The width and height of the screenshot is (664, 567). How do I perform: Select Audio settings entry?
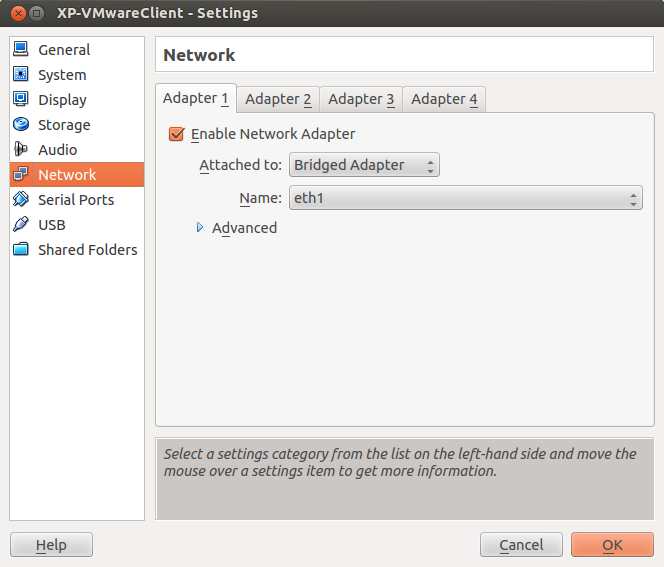point(77,149)
